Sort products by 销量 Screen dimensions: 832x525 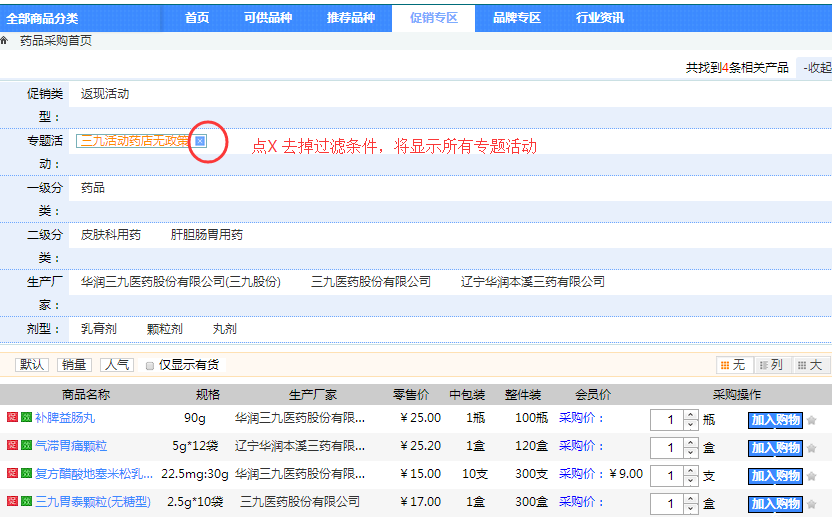74,365
